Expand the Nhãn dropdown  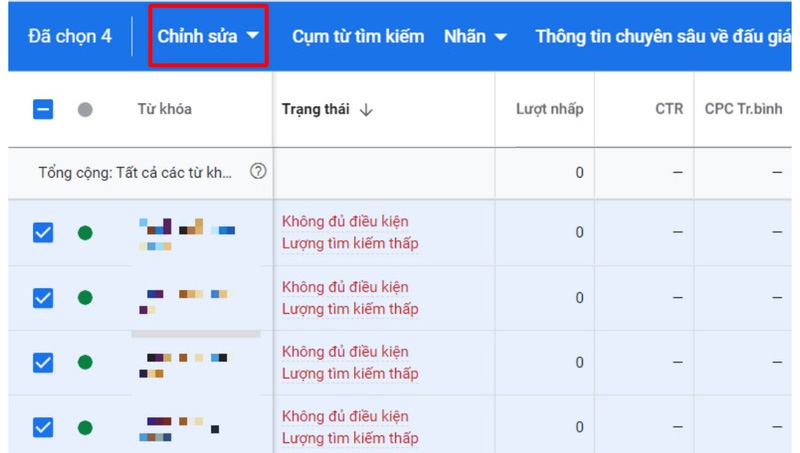[x=475, y=36]
